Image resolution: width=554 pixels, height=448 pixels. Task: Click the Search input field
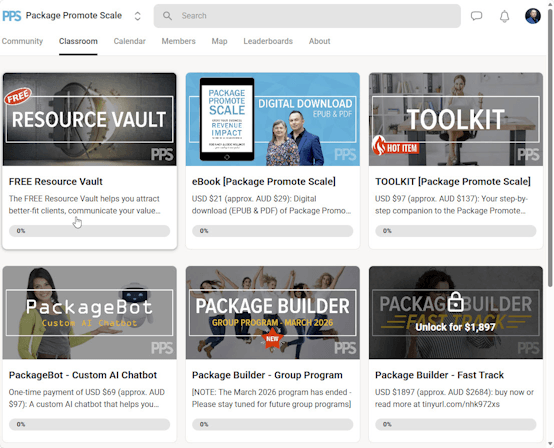[307, 16]
